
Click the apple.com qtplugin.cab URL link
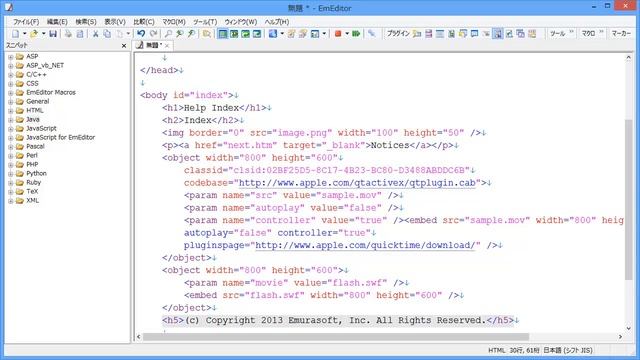(357, 183)
